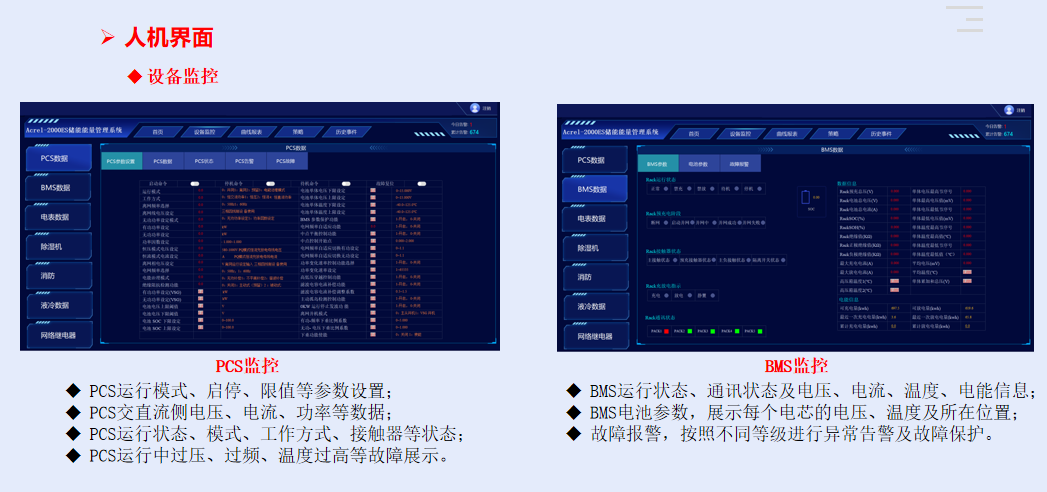Image resolution: width=1047 pixels, height=492 pixels.
Task: Toggle the 启动命令 switch in PCS parameters
Action: click(x=196, y=184)
